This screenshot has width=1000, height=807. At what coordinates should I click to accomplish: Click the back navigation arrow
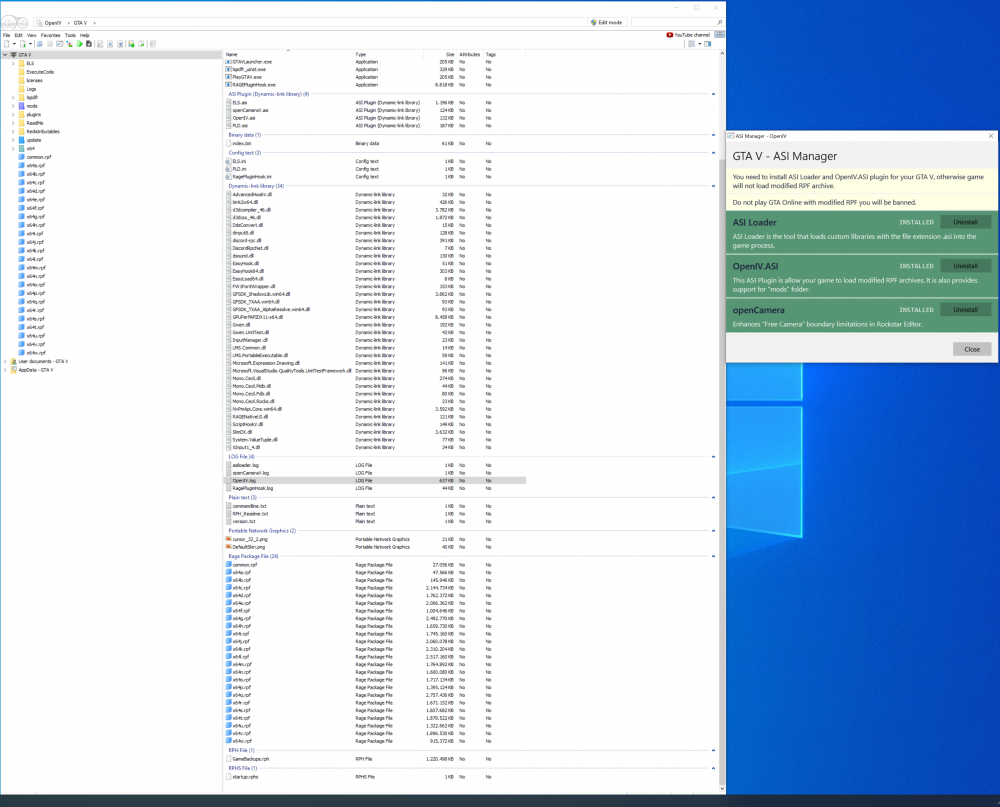(9, 21)
